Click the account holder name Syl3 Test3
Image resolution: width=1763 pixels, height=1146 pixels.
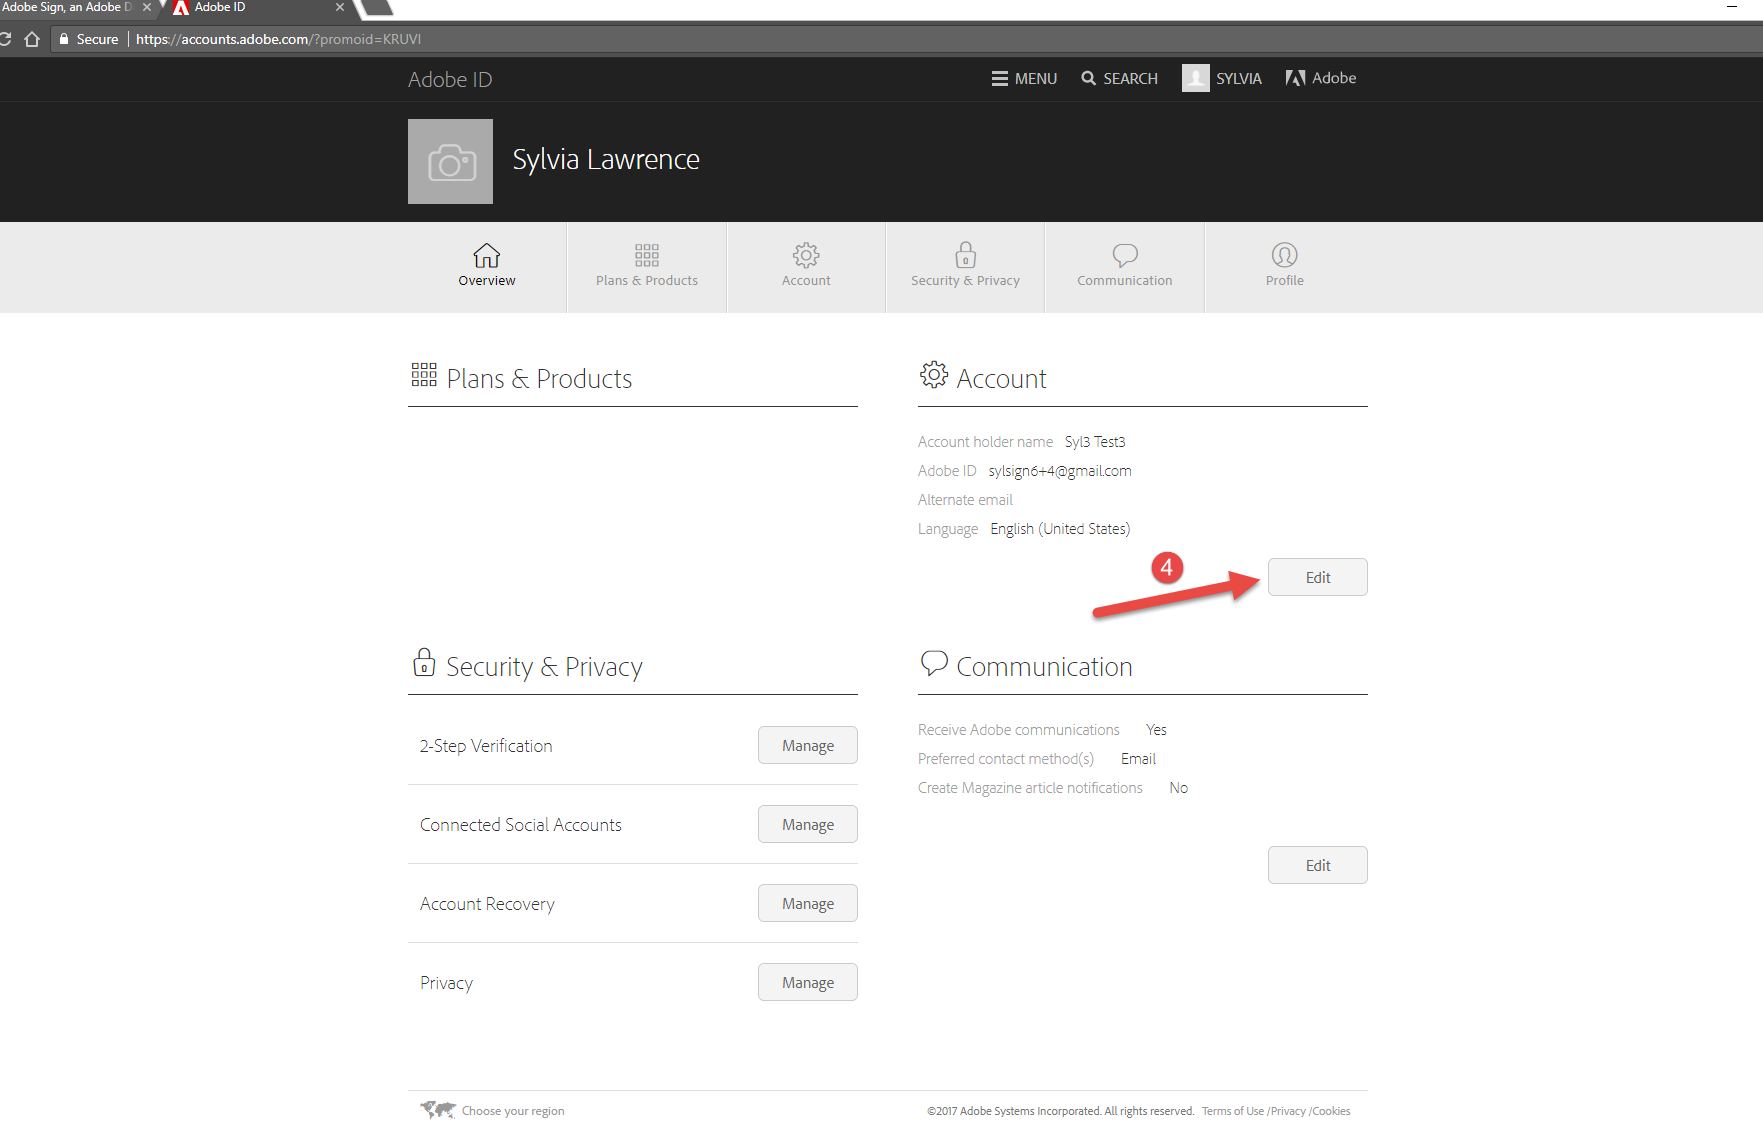(1095, 442)
